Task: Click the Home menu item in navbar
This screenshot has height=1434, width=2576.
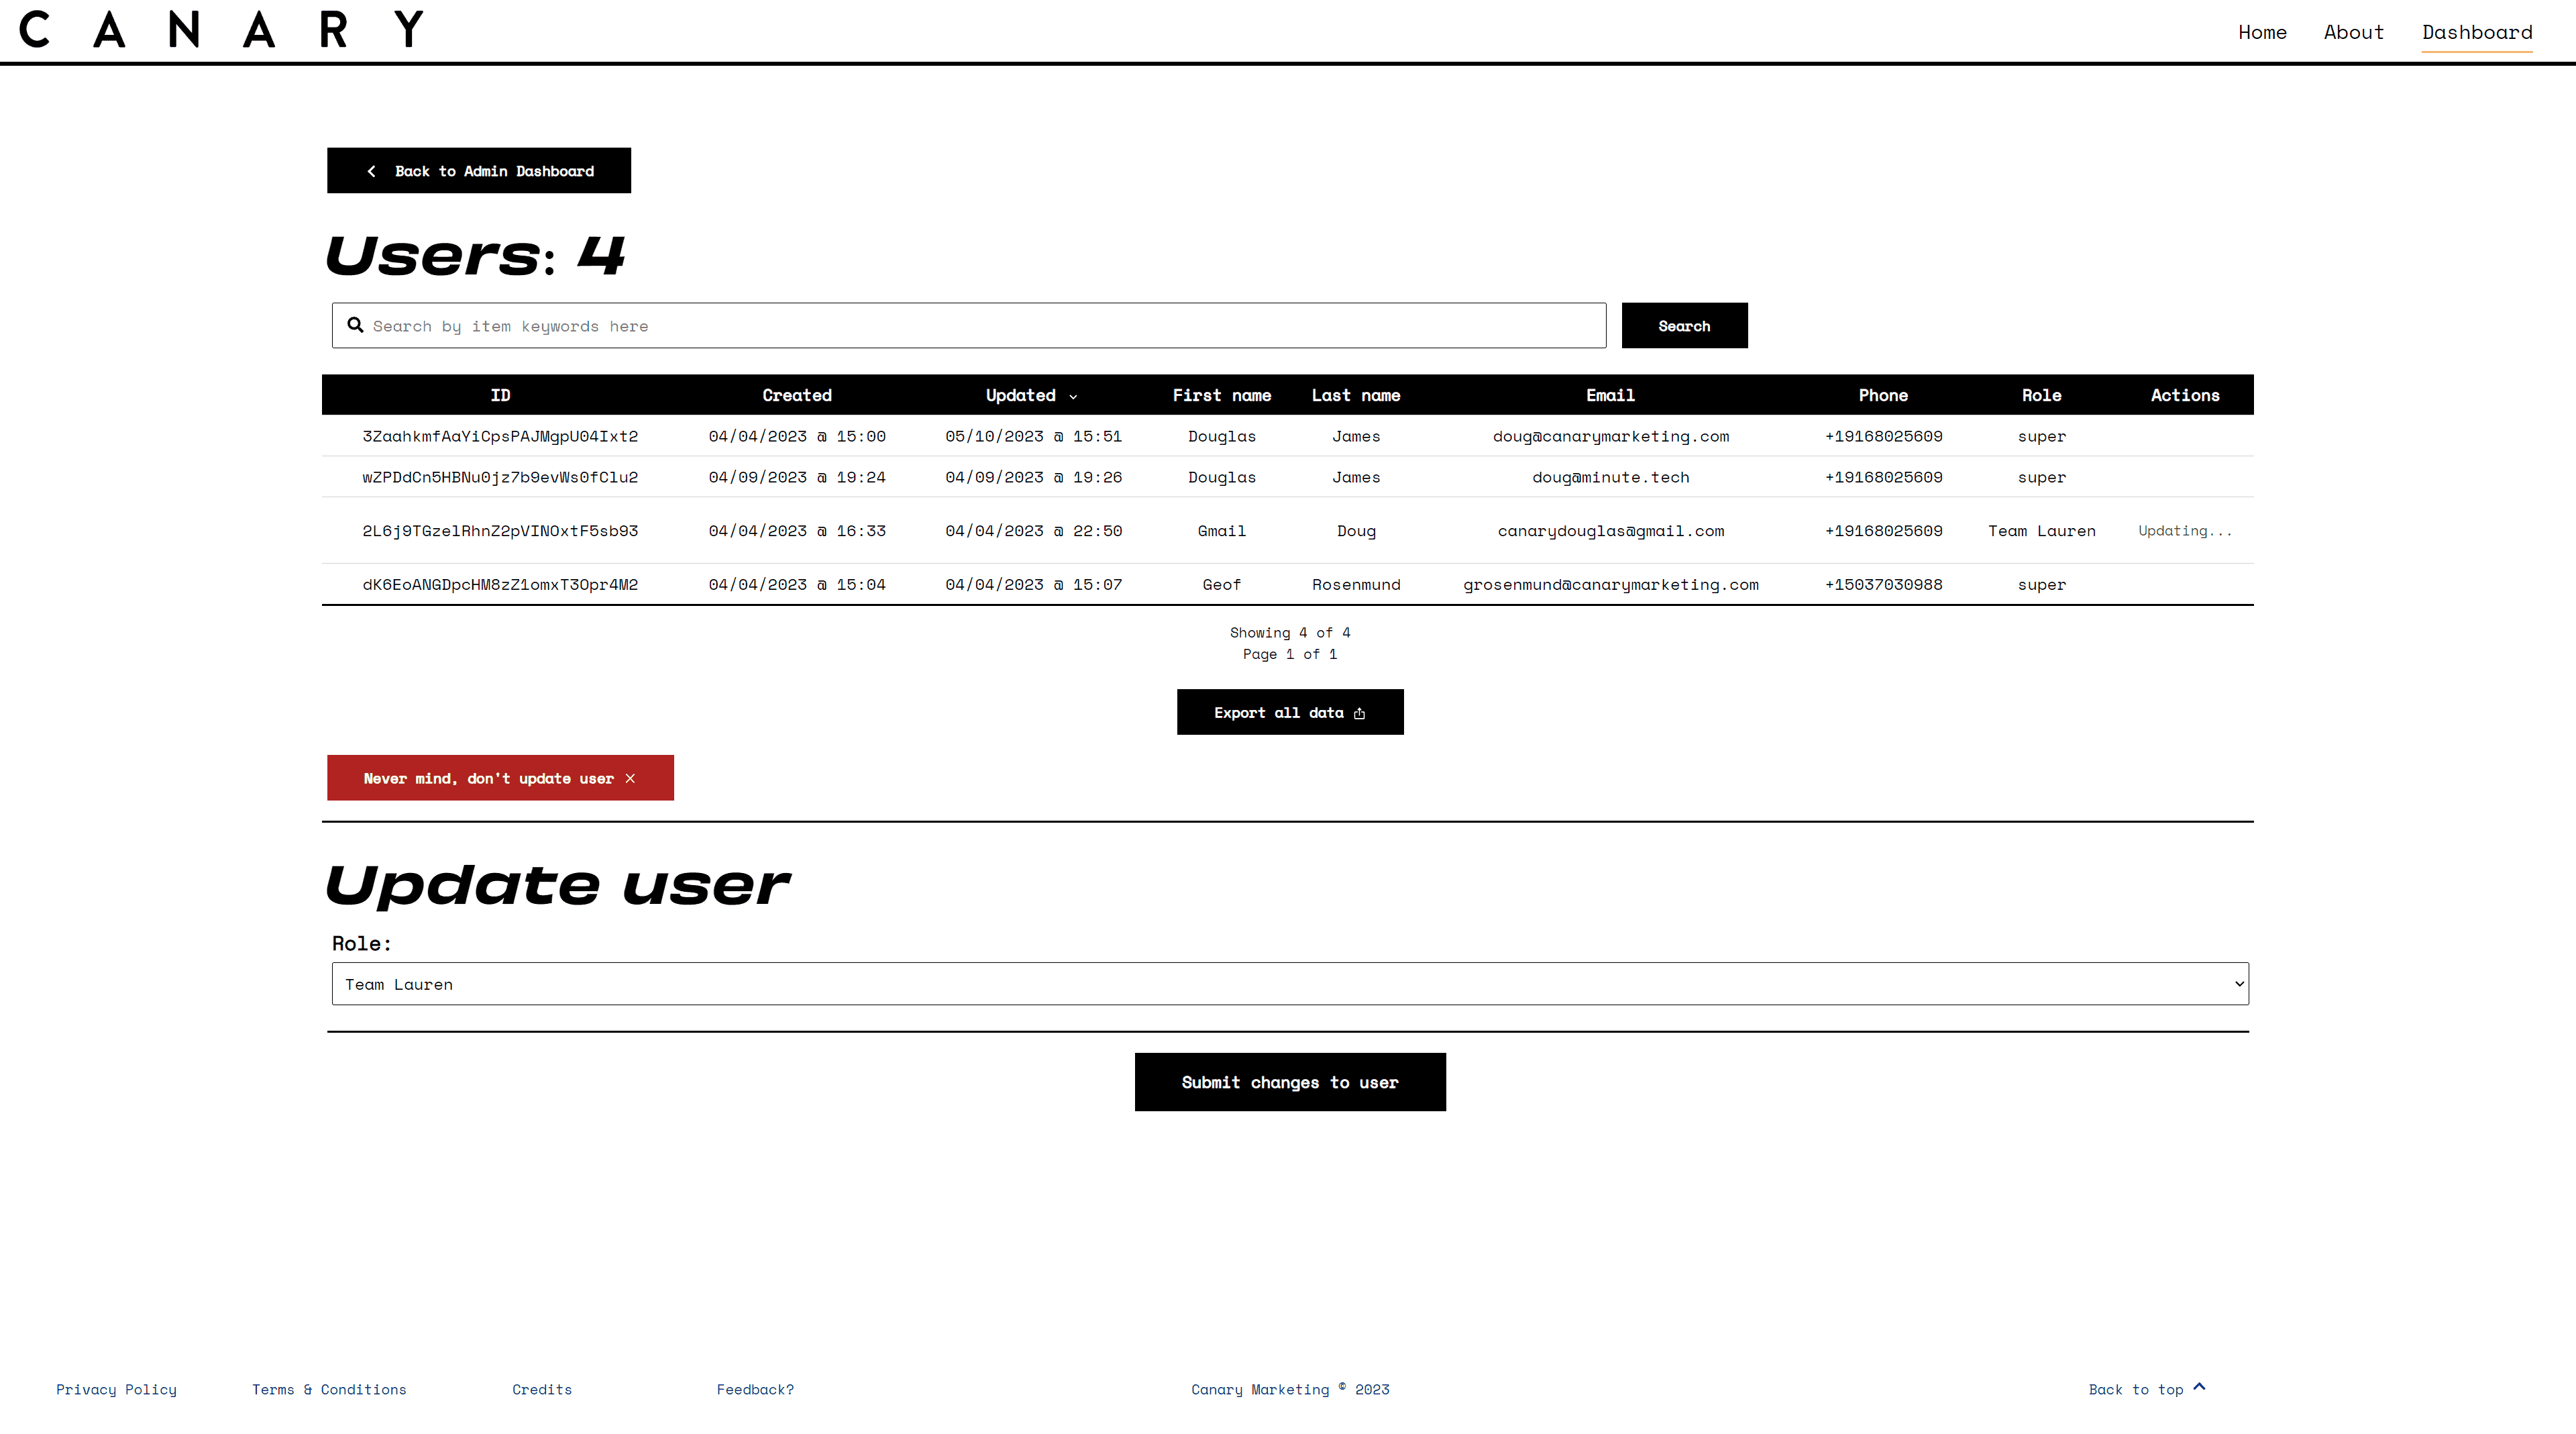Action: pyautogui.click(x=2262, y=30)
